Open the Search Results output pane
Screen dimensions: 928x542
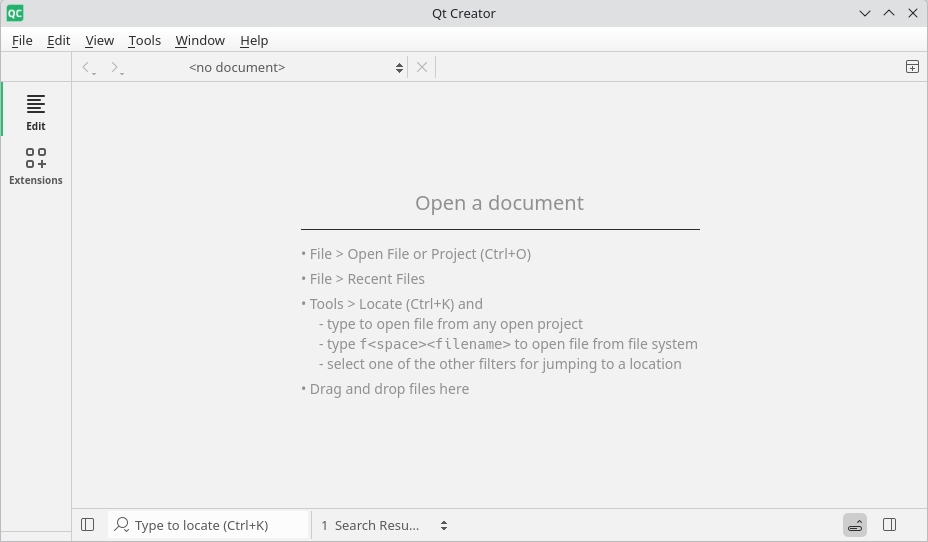coord(370,525)
